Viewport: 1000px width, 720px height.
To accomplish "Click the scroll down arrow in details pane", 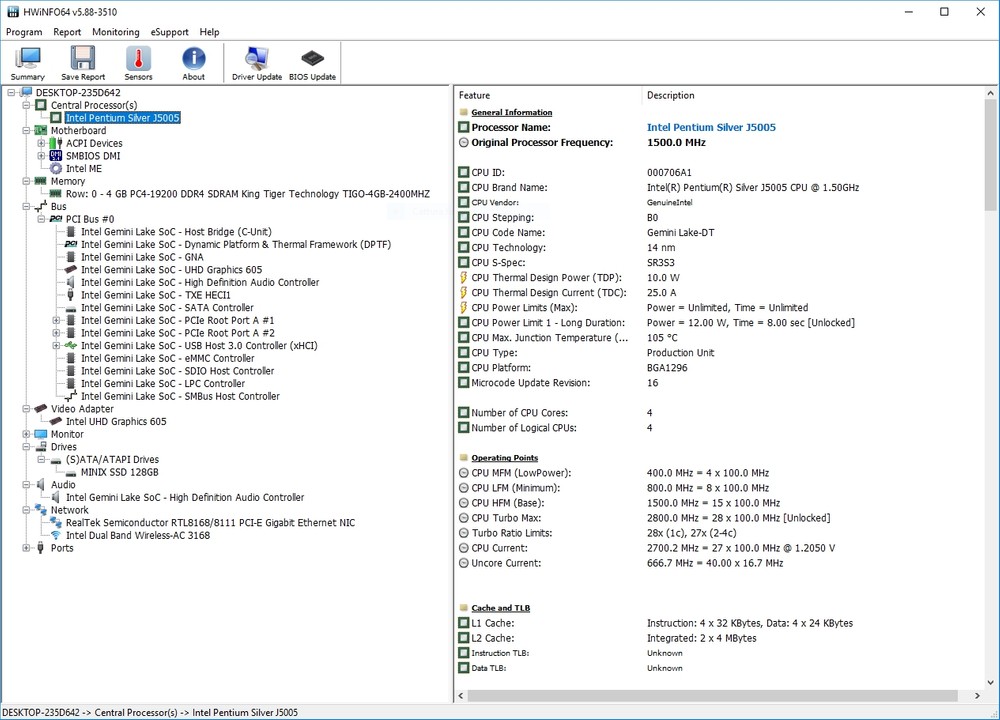I will pyautogui.click(x=990, y=682).
